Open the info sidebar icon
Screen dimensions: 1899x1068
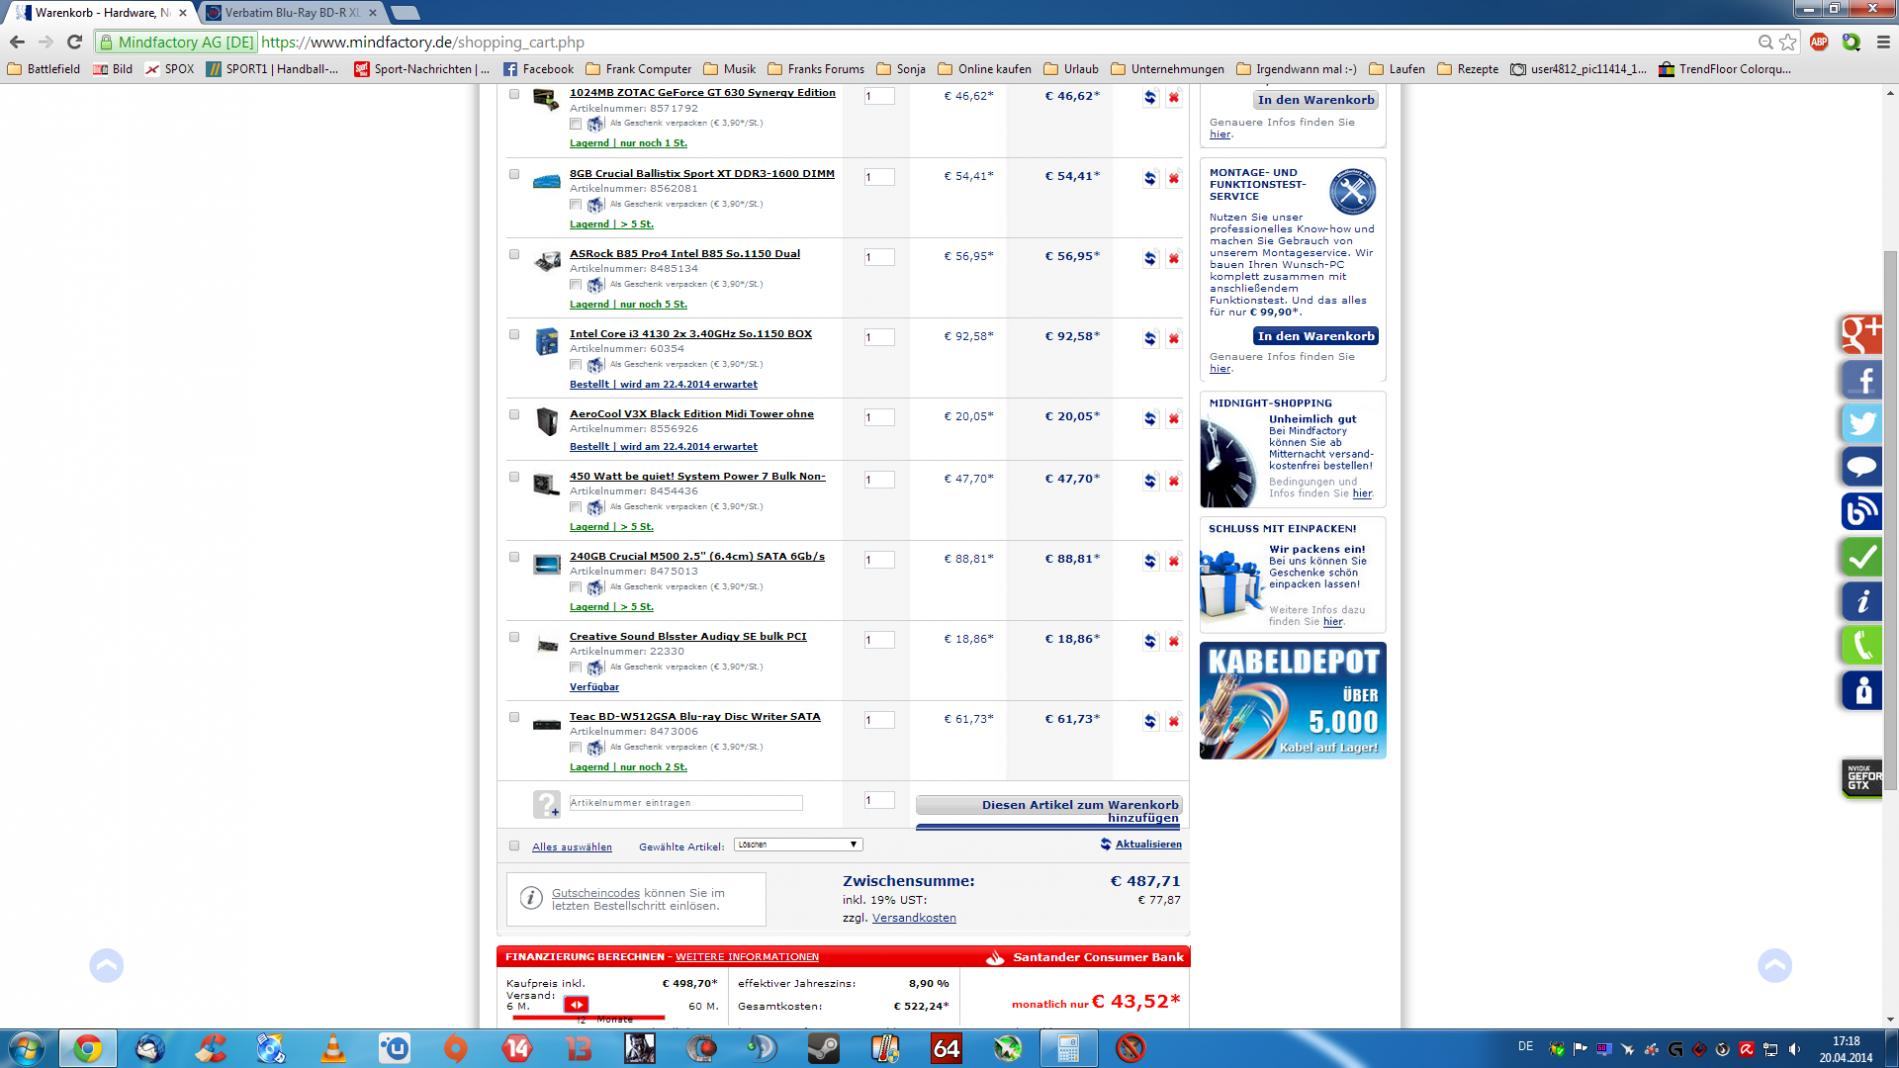coord(1862,601)
